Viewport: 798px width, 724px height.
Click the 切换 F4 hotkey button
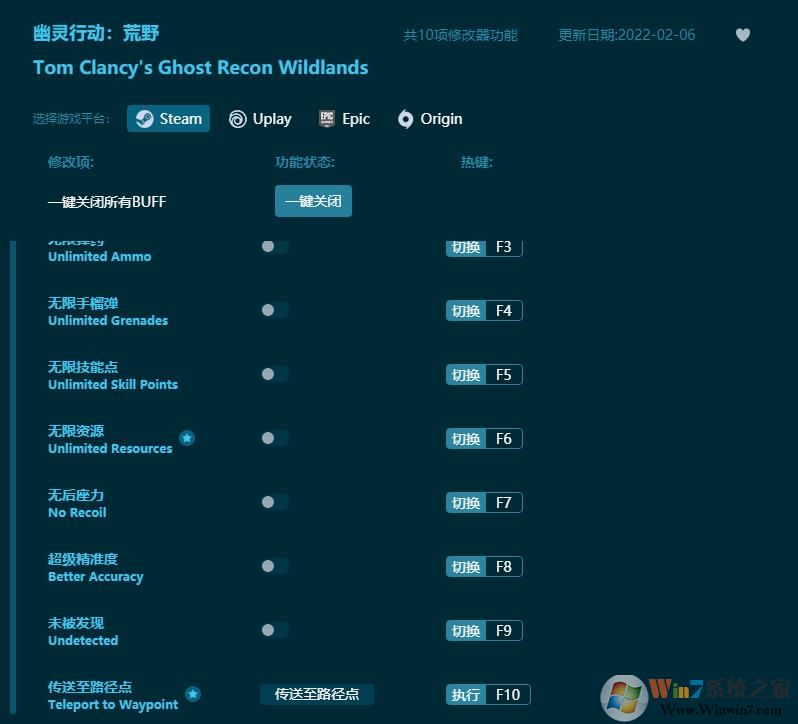[484, 311]
